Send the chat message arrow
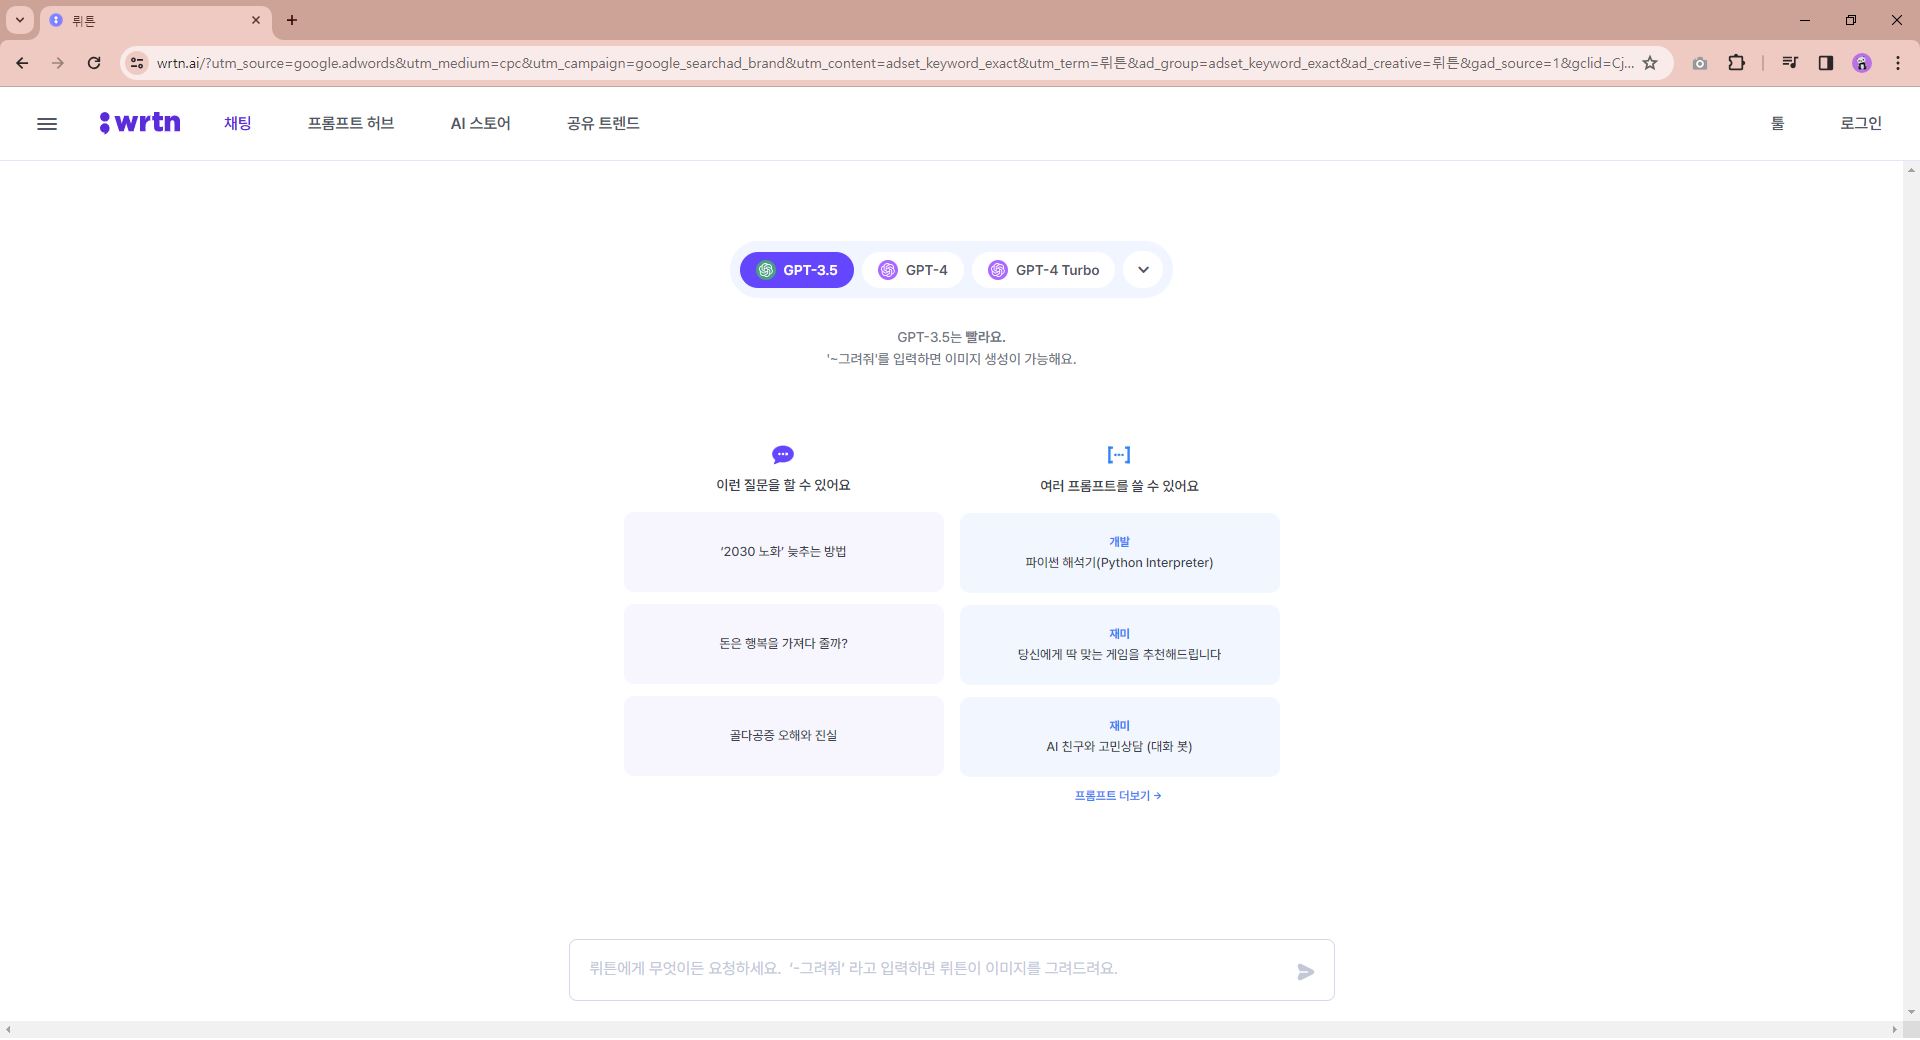 tap(1305, 971)
